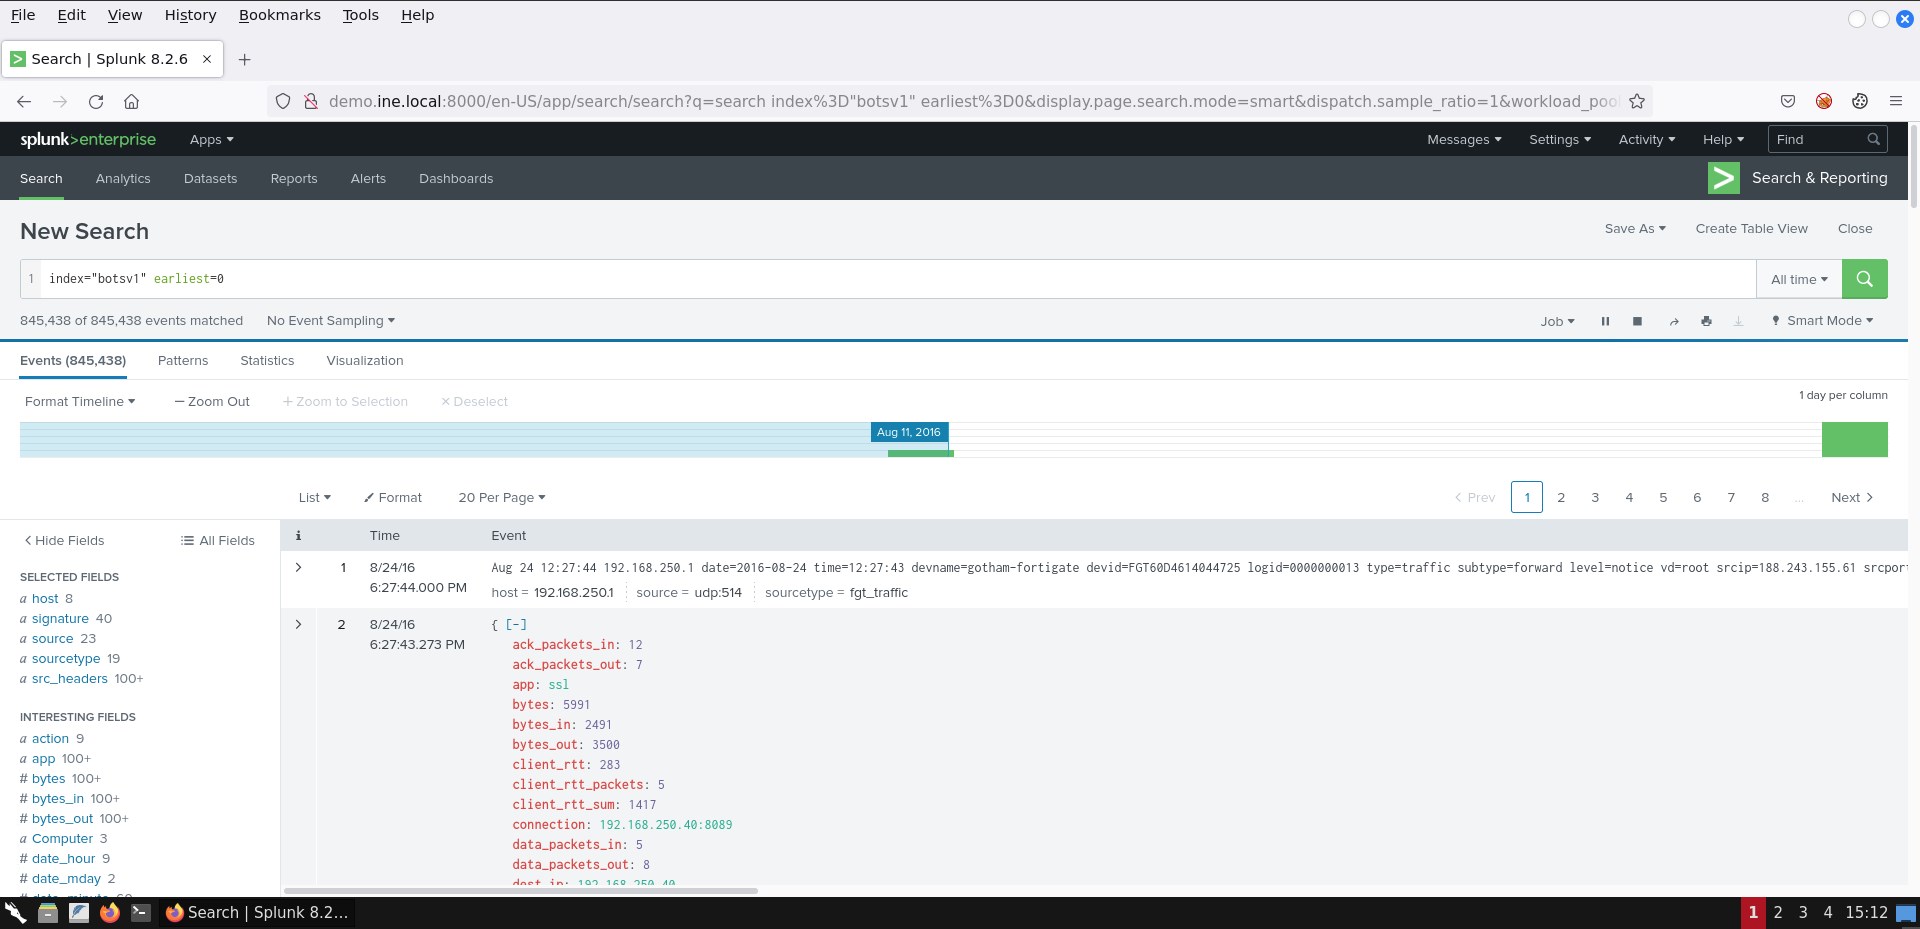1920x929 pixels.
Task: Open the Save As dropdown
Action: pos(1635,228)
